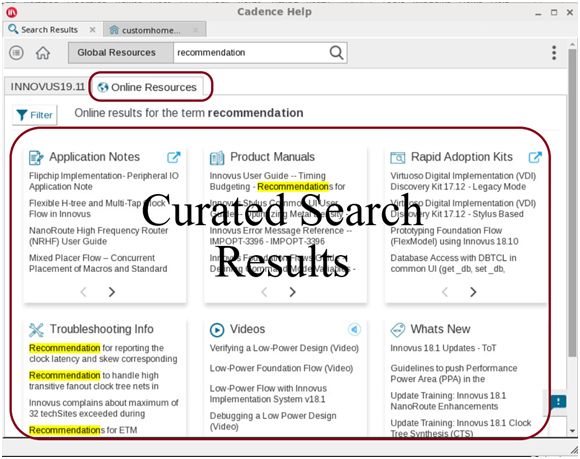Screen dimensions: 580x459
Task: Open Update Training Clock Tree Synthesis link
Action: [461, 428]
